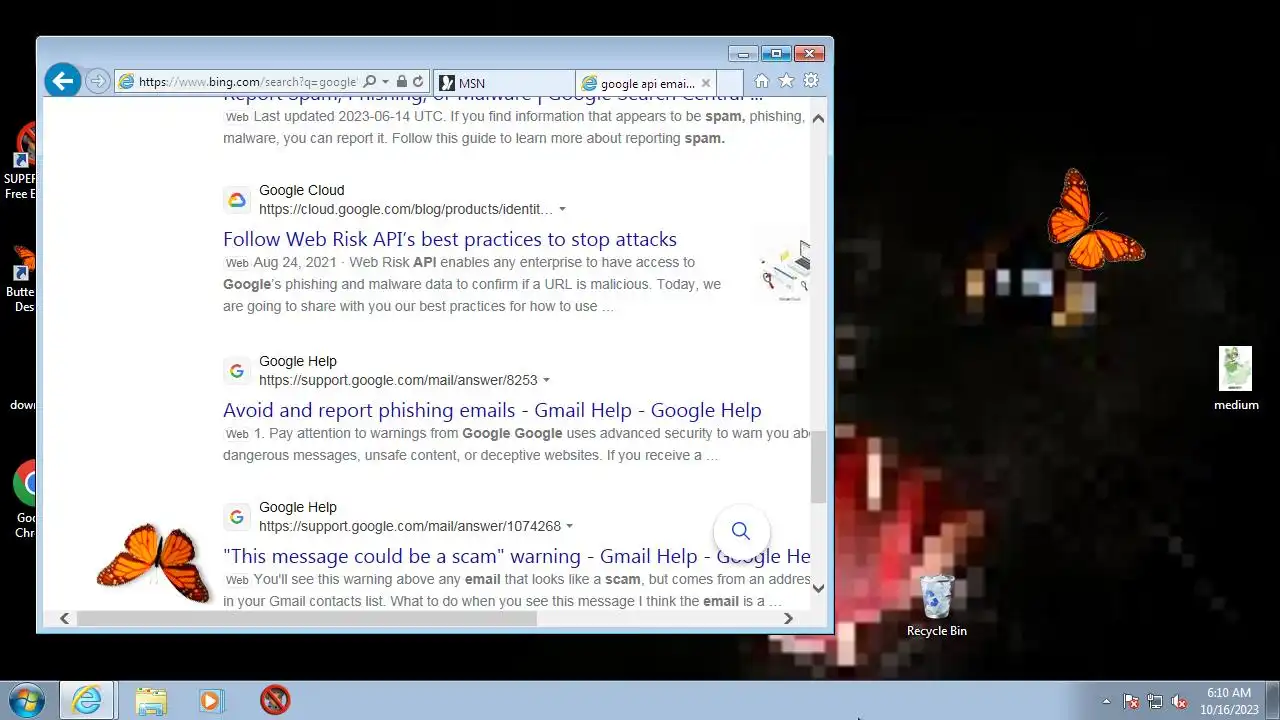Open the Tools gear menu
Viewport: 1280px width, 720px height.
pos(811,81)
